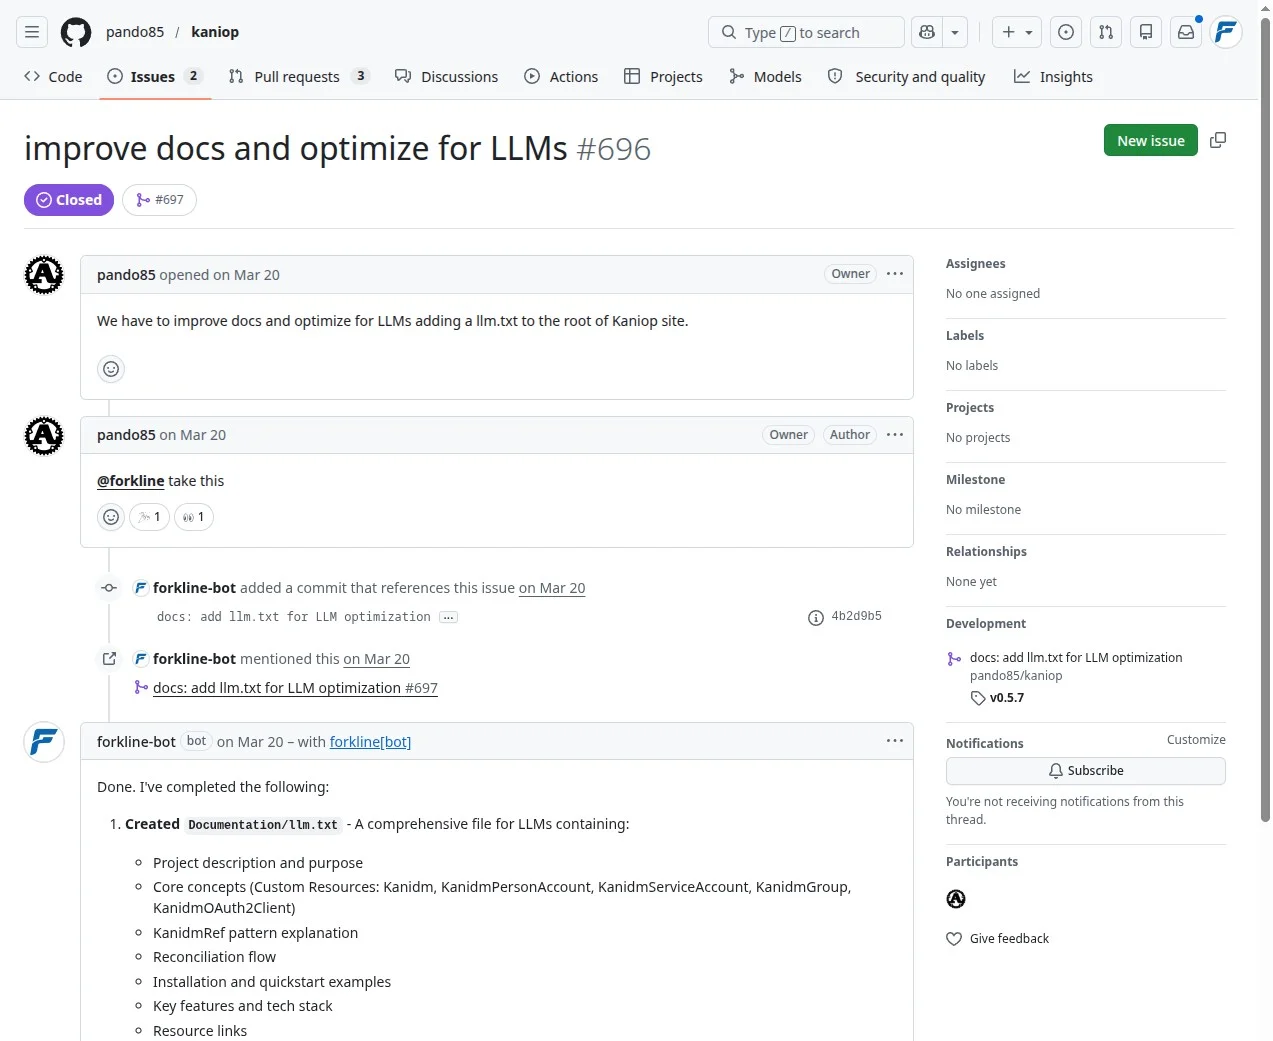
Task: Click the page vertical scrollbar
Action: click(x=1265, y=420)
